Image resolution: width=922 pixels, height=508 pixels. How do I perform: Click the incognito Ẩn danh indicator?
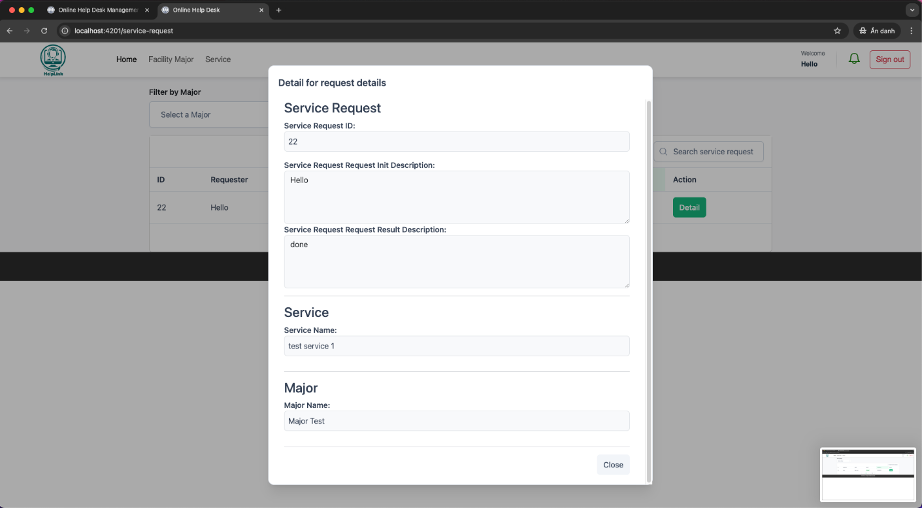877,31
